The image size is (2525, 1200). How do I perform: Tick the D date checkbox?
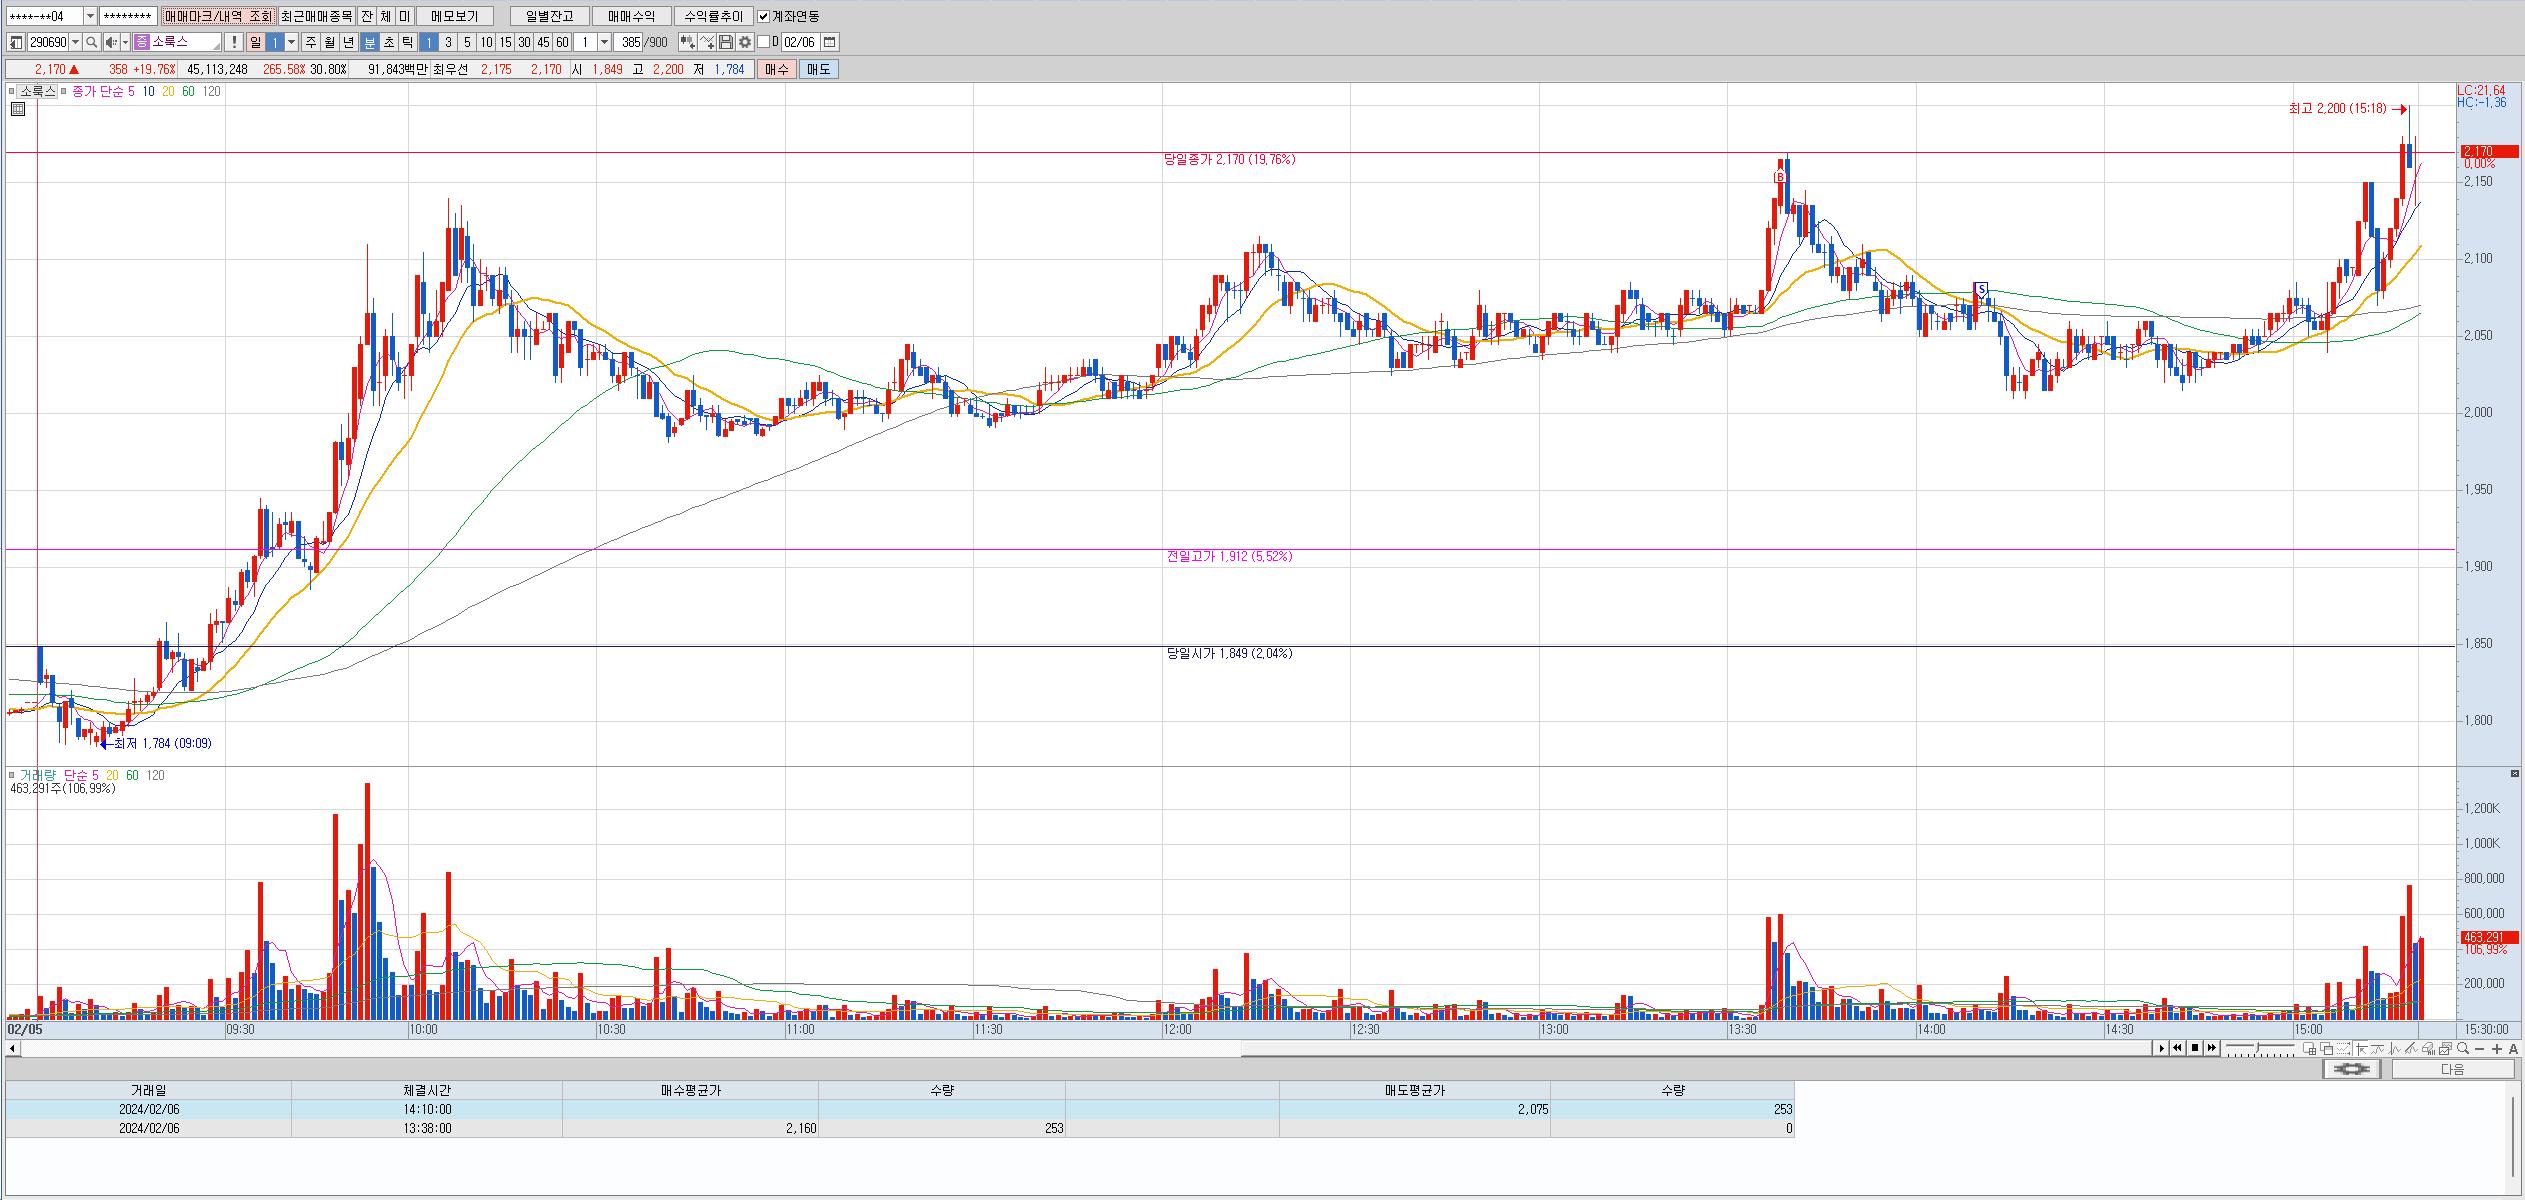pos(764,42)
